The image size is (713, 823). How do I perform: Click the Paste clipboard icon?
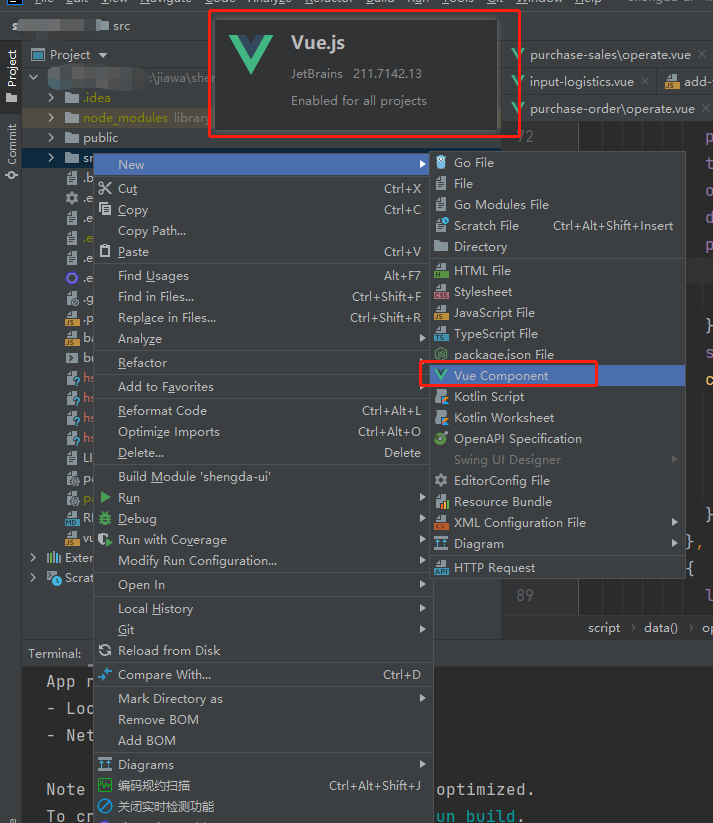tap(105, 251)
